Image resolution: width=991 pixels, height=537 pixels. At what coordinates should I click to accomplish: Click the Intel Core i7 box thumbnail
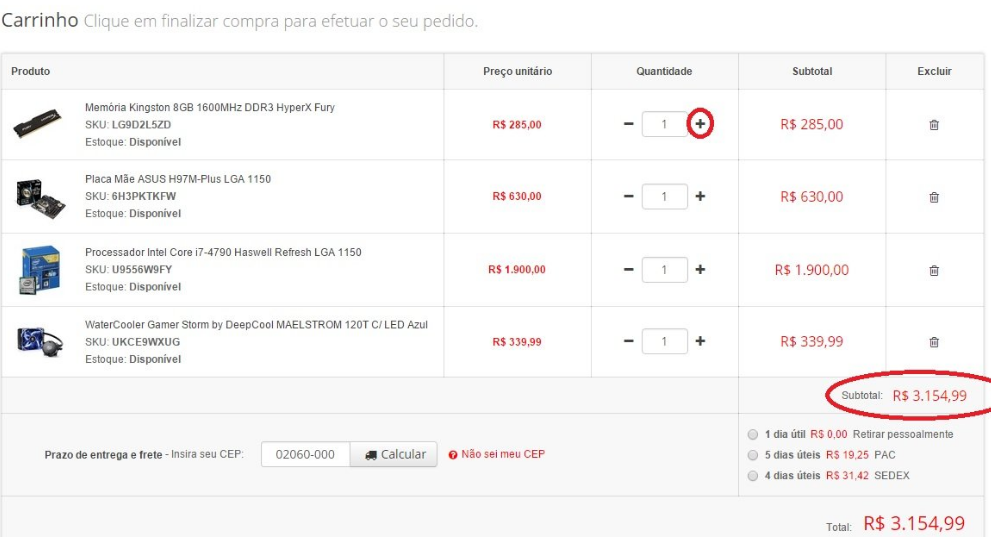(x=39, y=269)
